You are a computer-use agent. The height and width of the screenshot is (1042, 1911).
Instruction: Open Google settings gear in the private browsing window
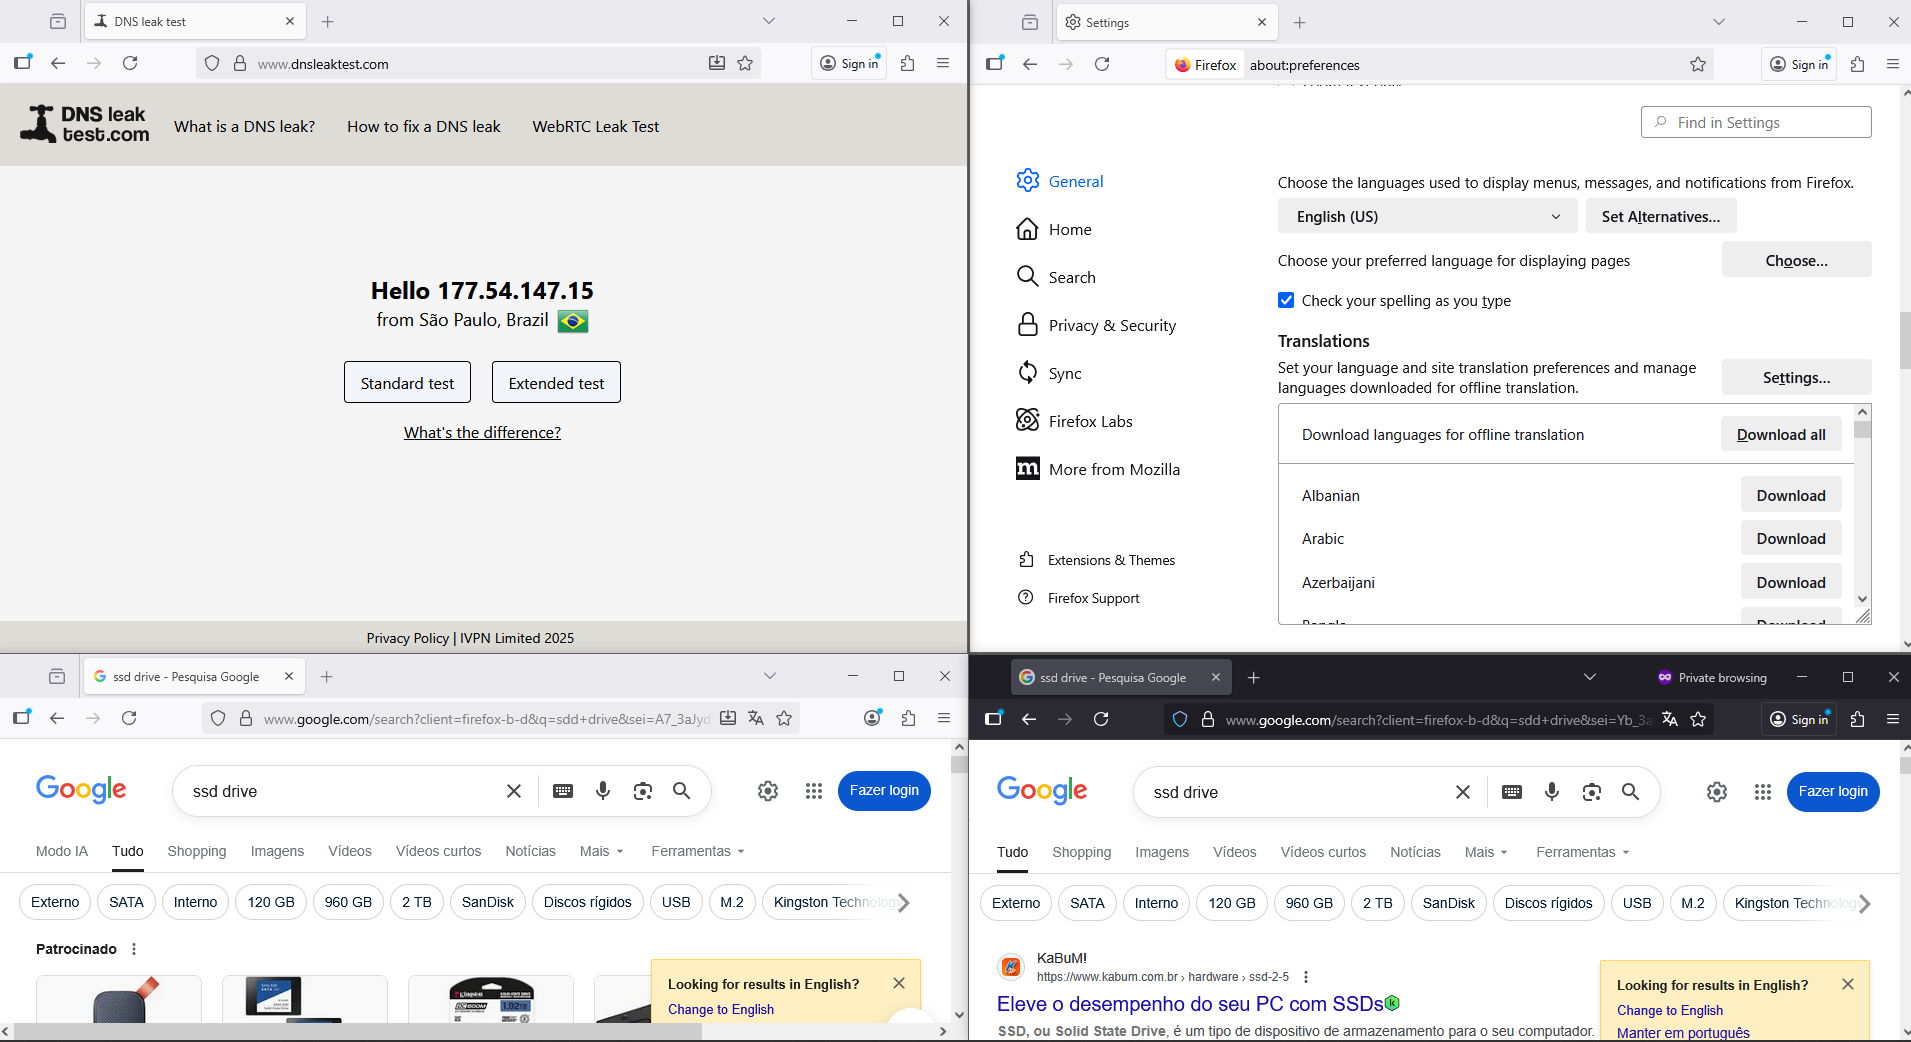[1717, 792]
